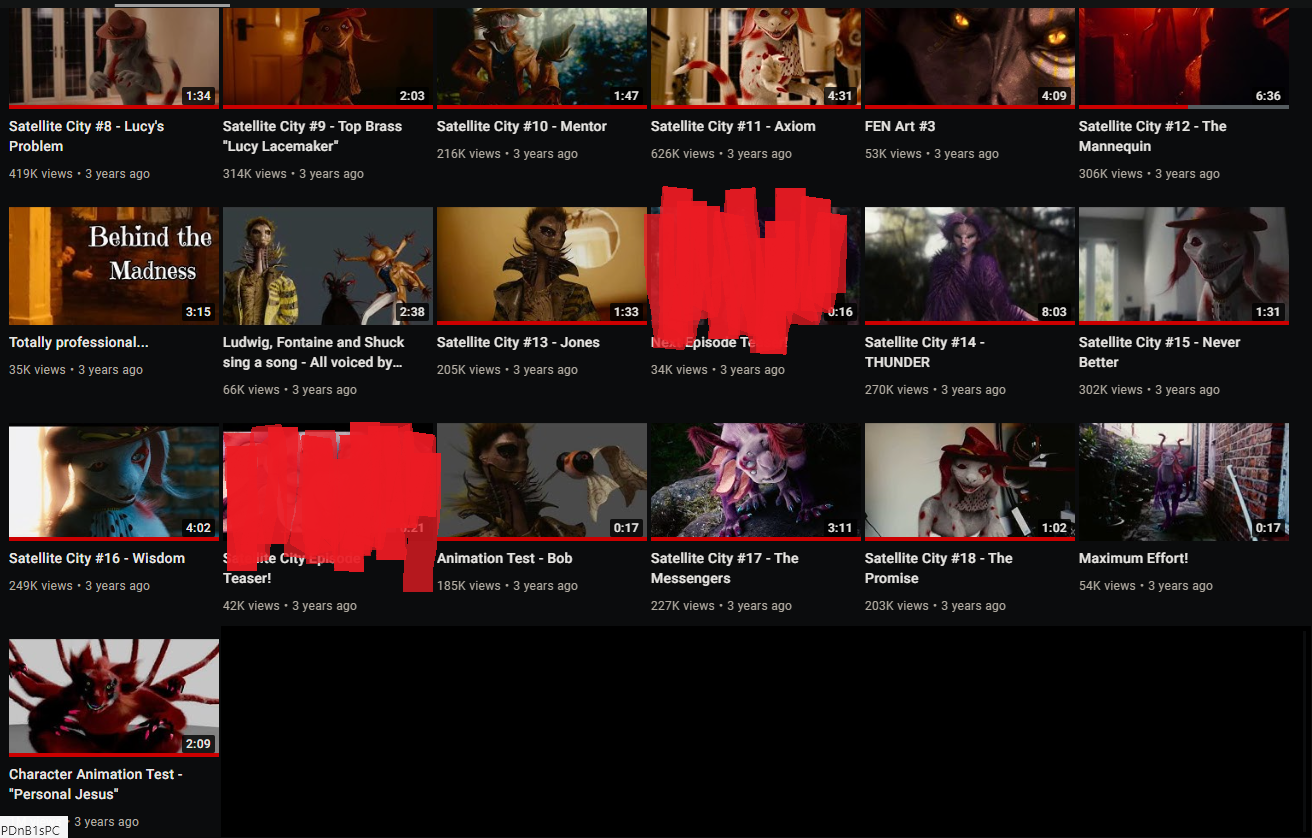Click the 2:03 duration badge on Top Brass

coord(412,96)
